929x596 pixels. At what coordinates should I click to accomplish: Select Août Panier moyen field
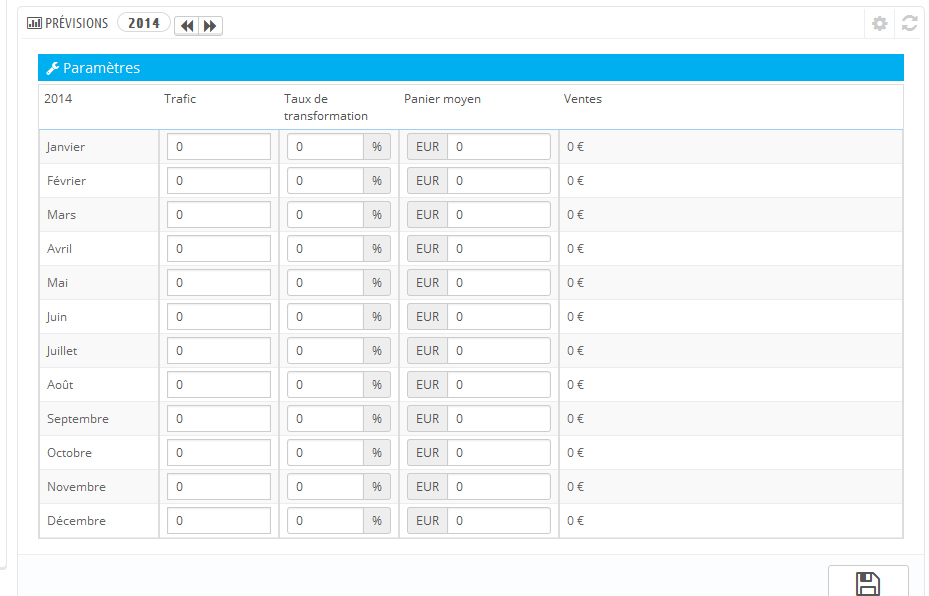click(499, 384)
